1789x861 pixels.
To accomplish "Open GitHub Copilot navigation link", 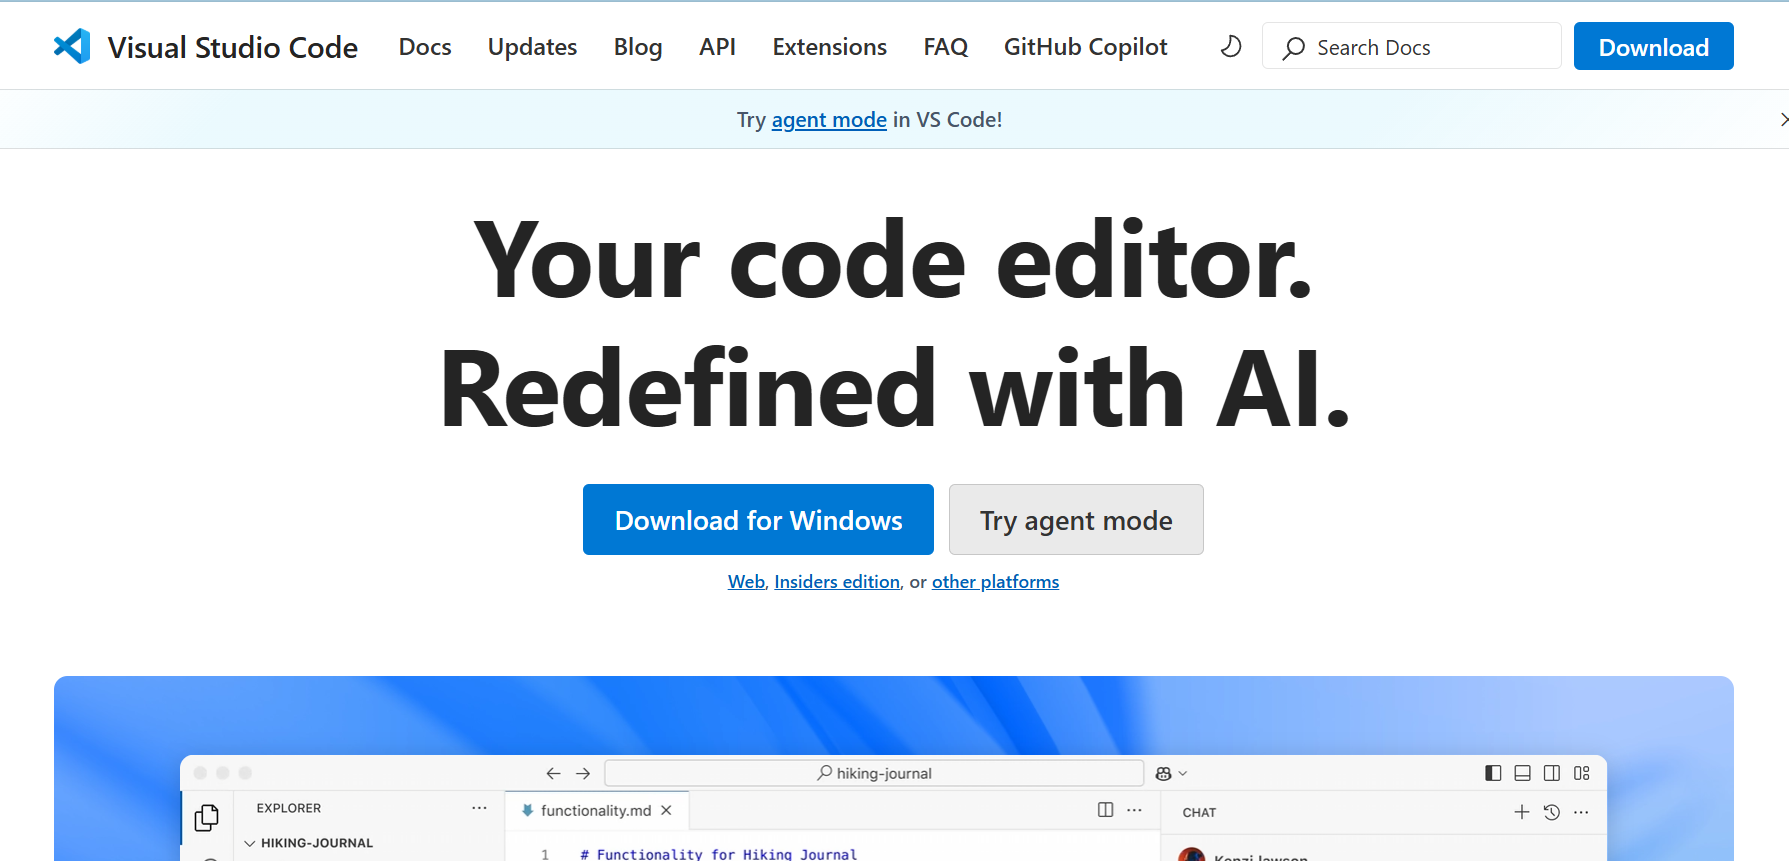I will (x=1085, y=47).
